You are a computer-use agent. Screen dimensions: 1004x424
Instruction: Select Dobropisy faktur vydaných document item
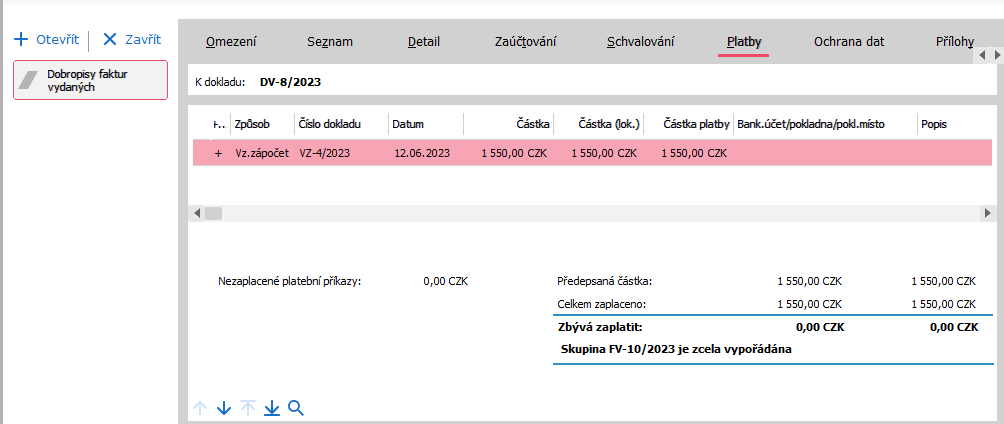point(90,80)
